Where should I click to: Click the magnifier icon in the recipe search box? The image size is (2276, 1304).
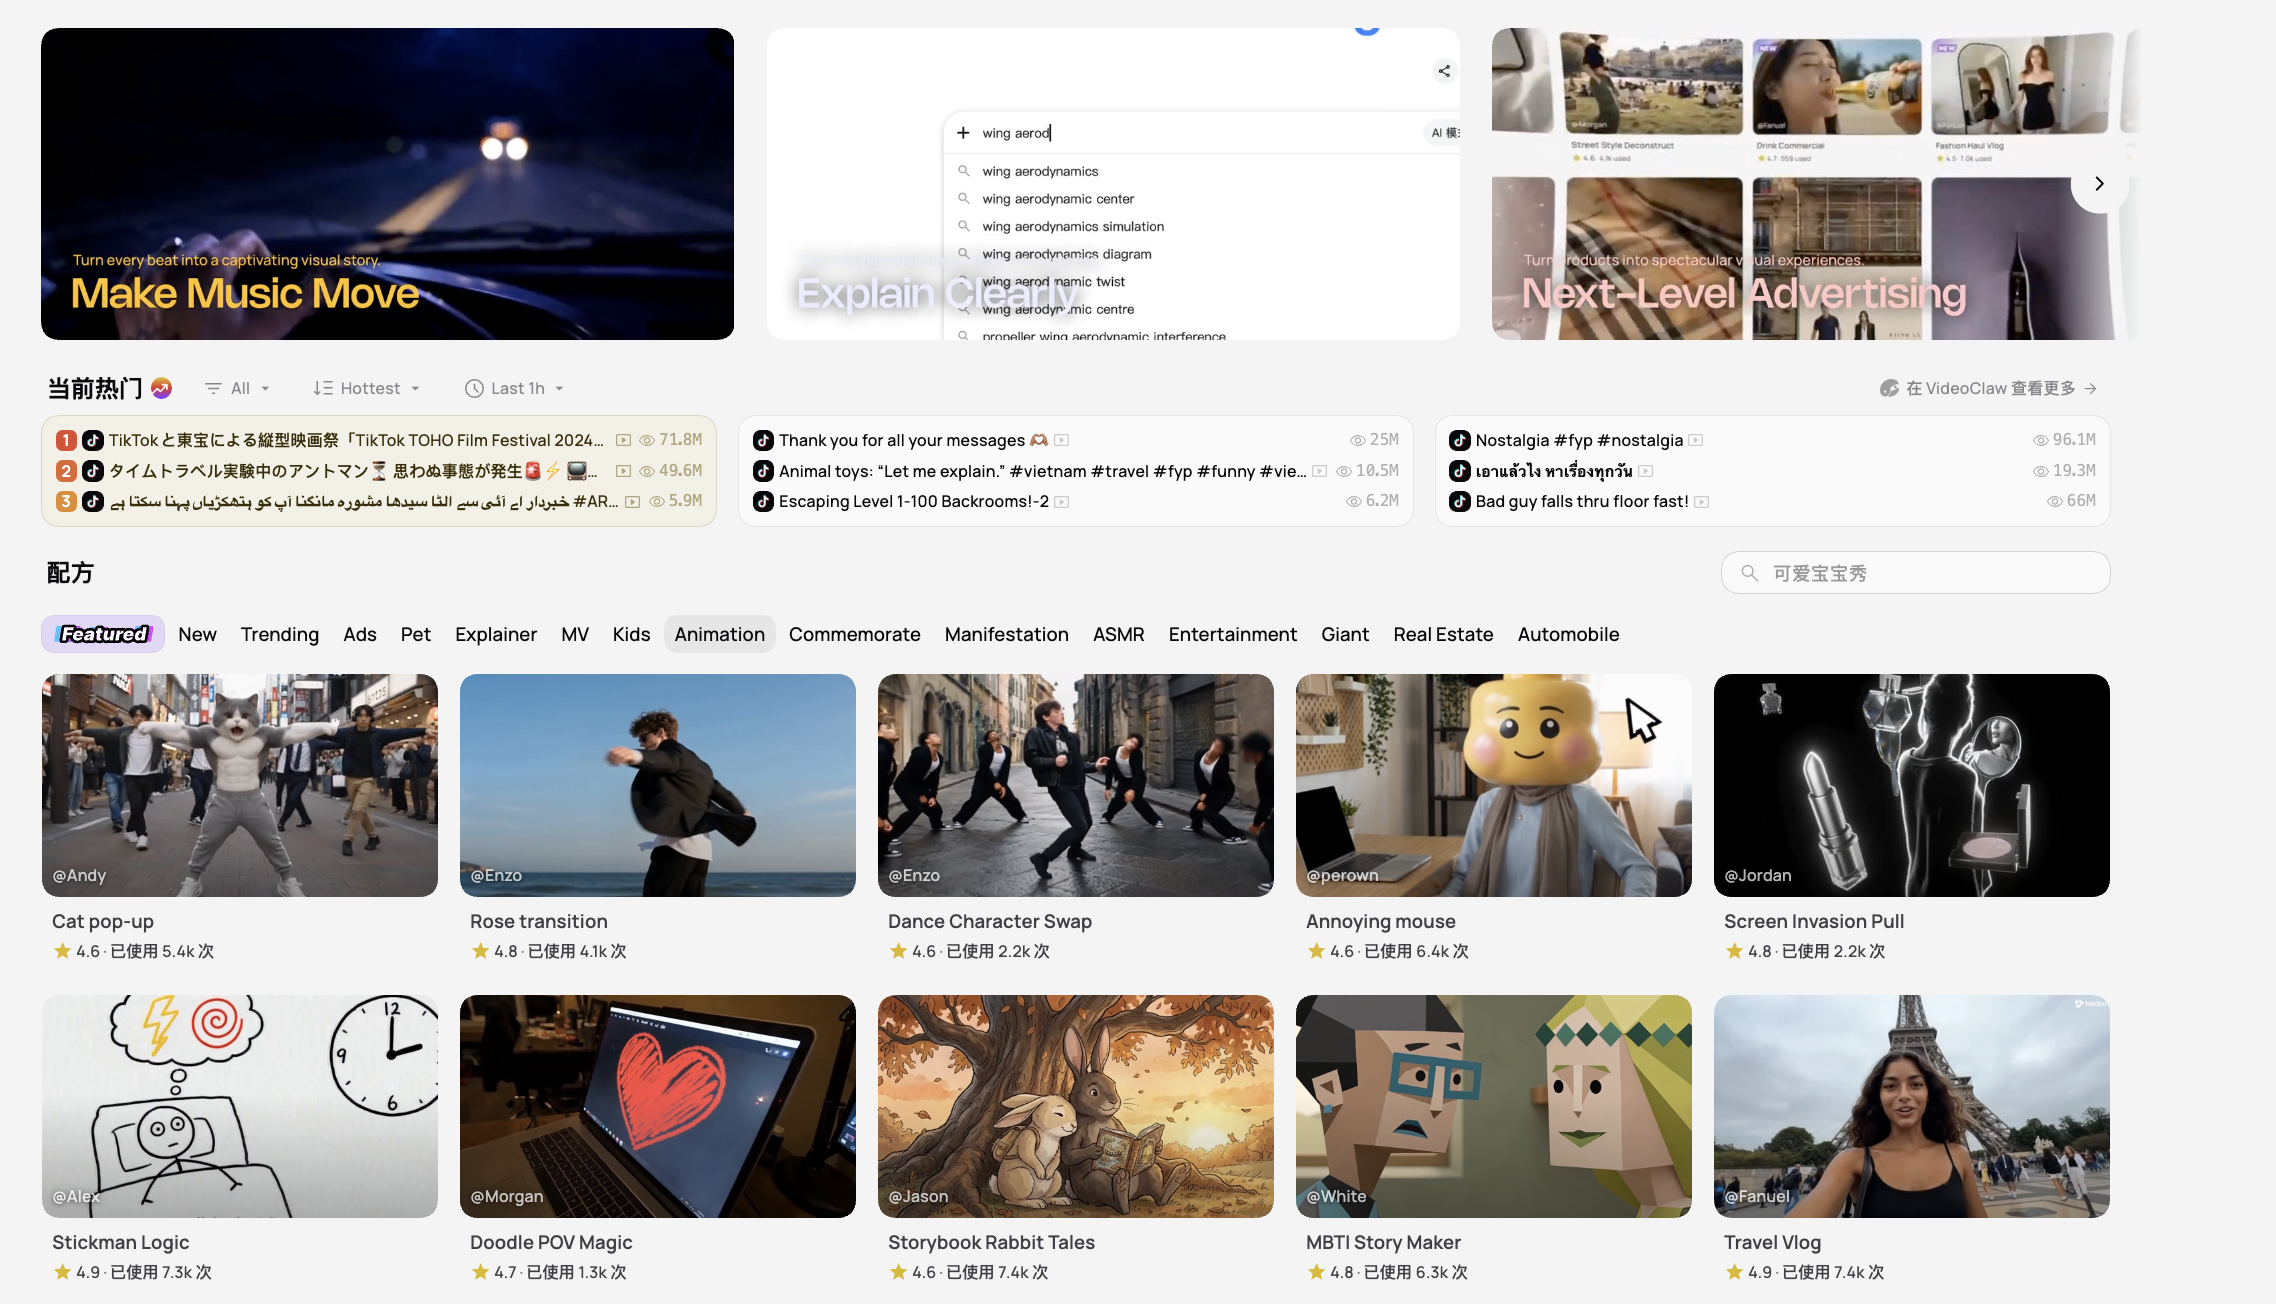click(x=1749, y=573)
